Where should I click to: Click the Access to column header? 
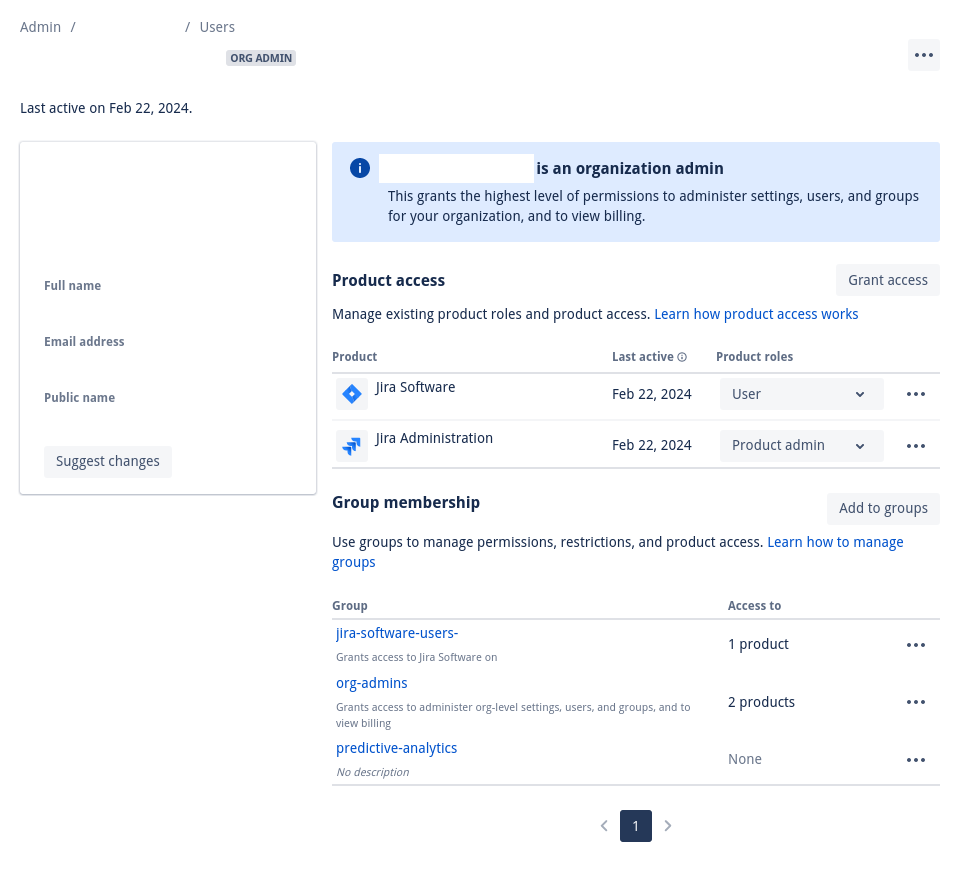pos(754,605)
